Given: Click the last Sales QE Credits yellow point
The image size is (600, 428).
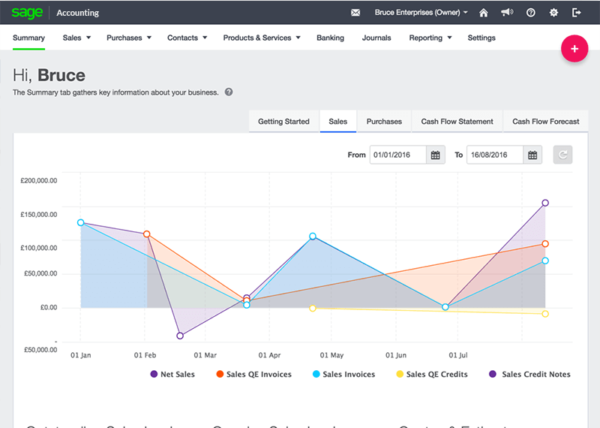Looking at the screenshot, I should [x=545, y=314].
